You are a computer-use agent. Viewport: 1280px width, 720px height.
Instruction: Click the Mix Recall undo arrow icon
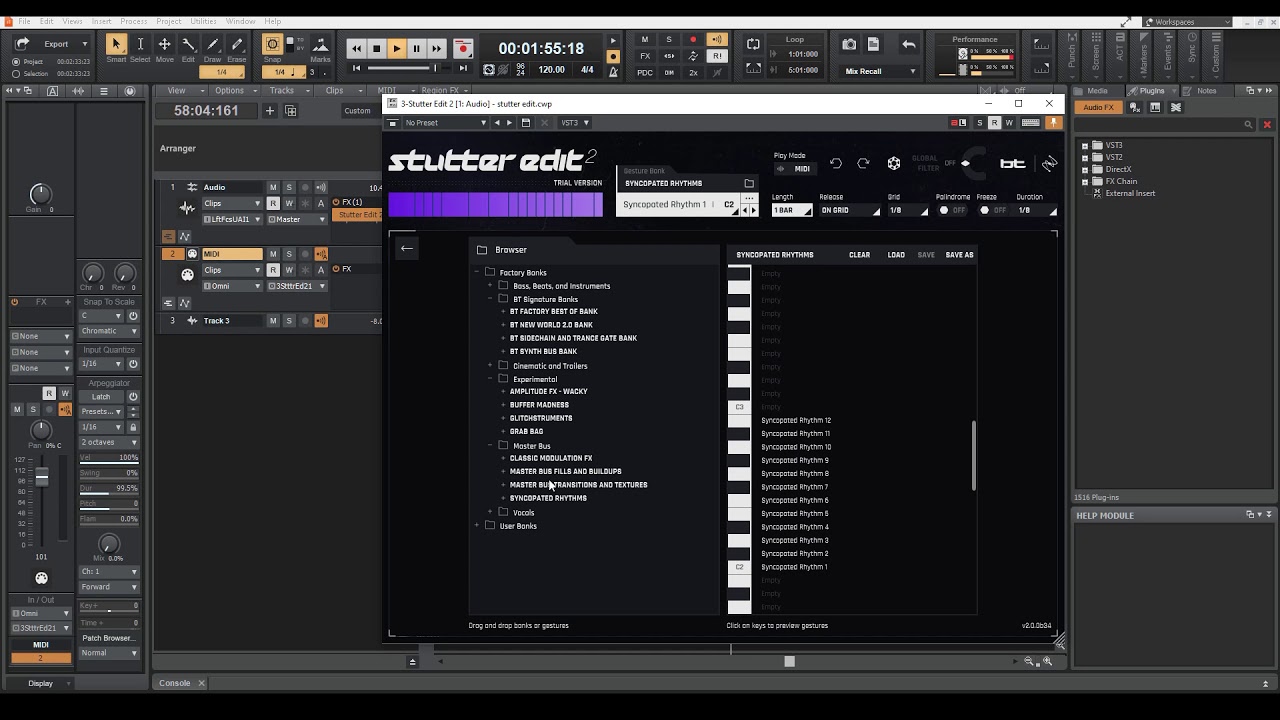click(x=908, y=44)
